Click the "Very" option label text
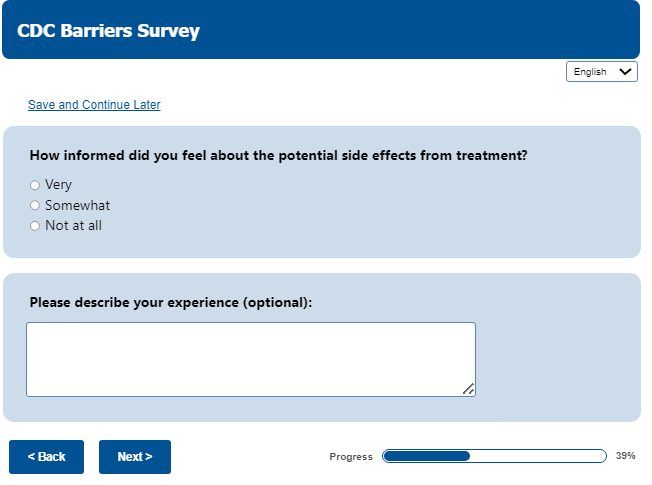 click(x=59, y=185)
